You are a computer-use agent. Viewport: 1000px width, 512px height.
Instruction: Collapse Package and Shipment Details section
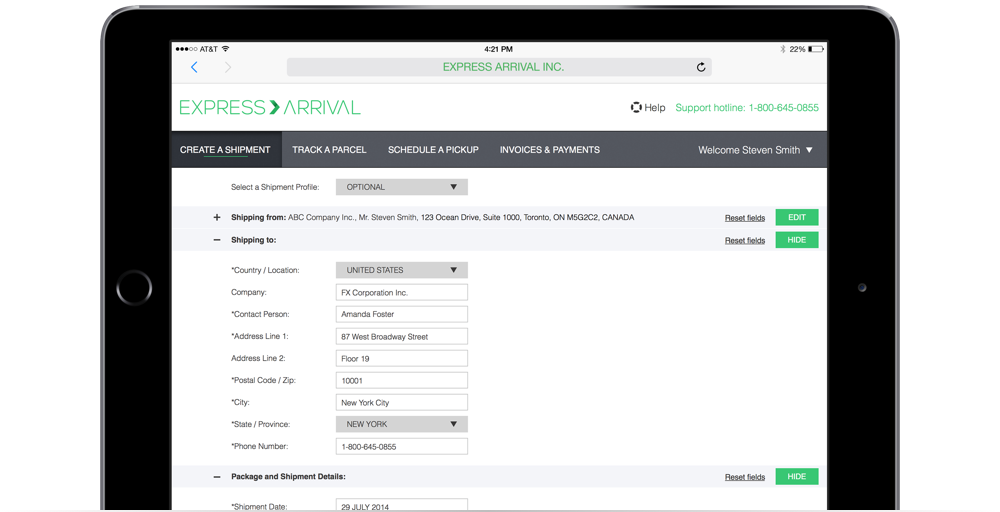[217, 477]
